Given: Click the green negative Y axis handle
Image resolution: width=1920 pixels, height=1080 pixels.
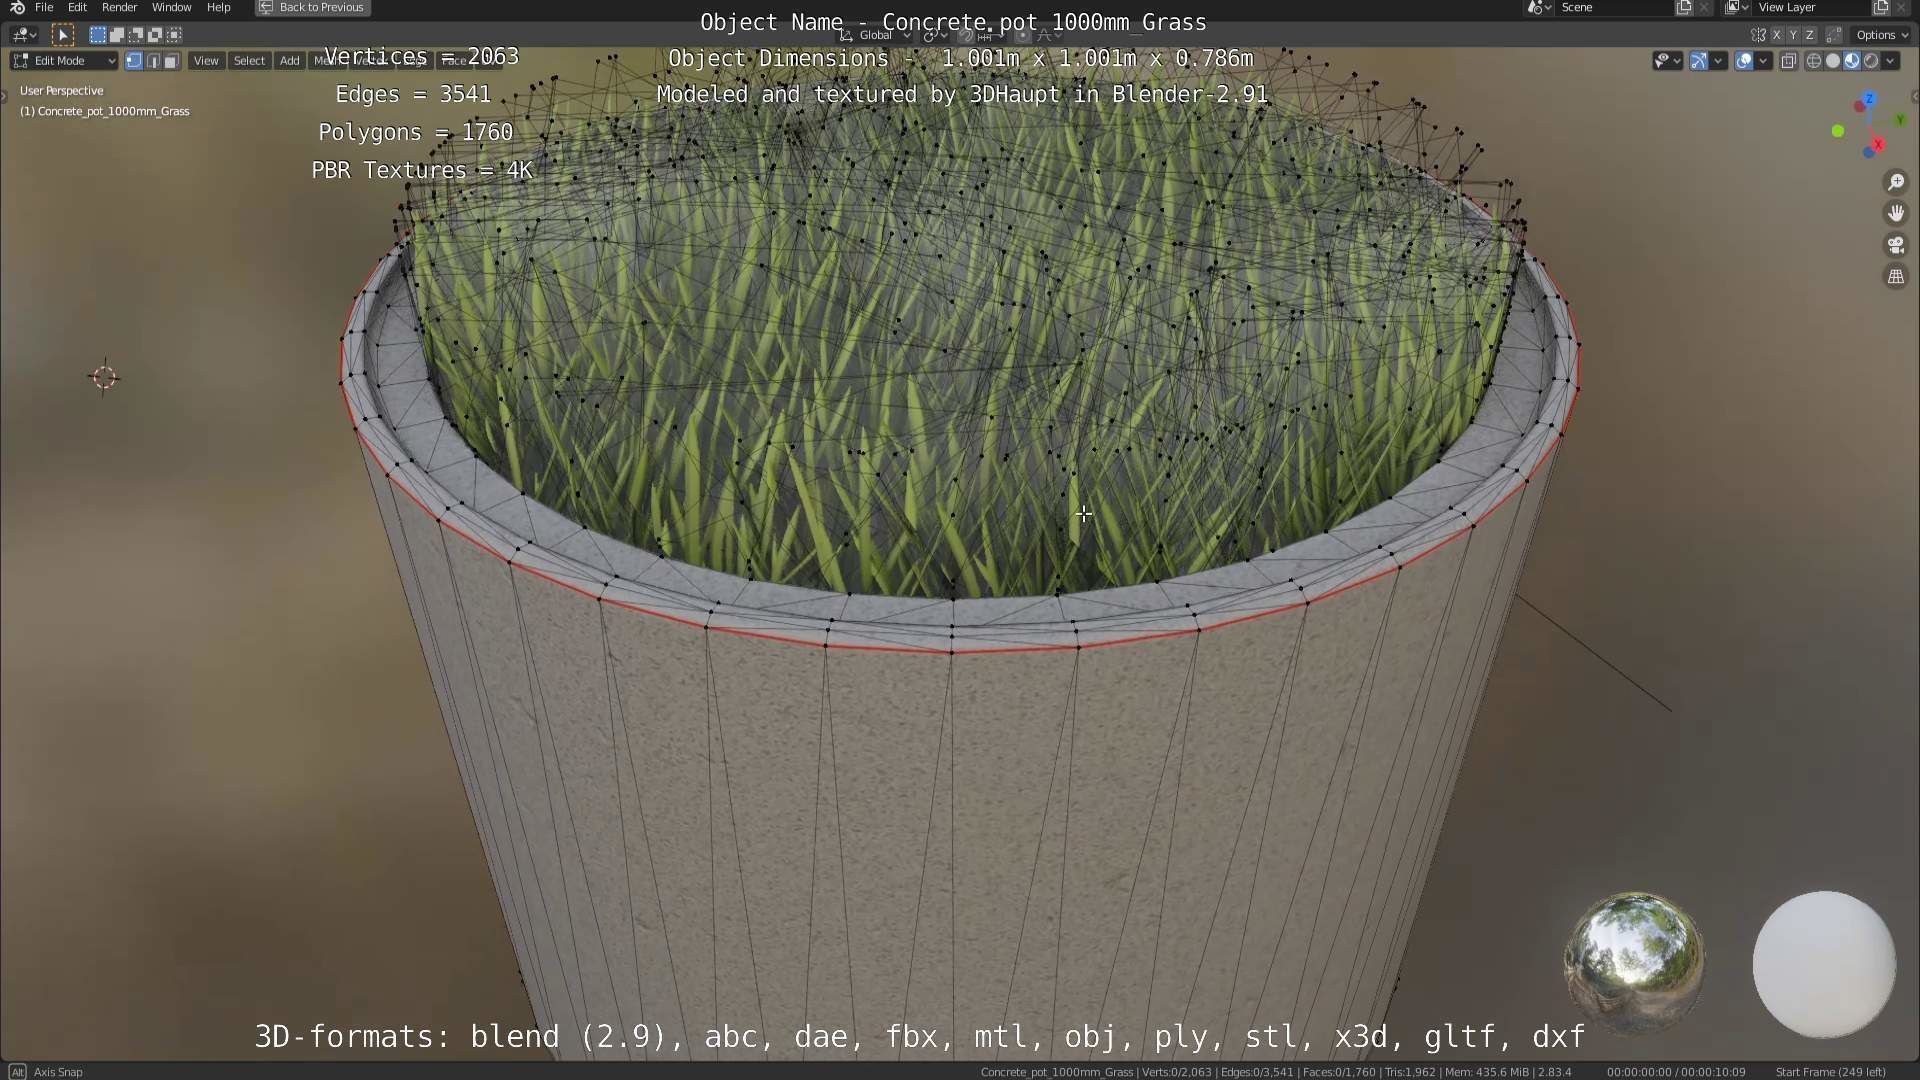Looking at the screenshot, I should [x=1838, y=131].
